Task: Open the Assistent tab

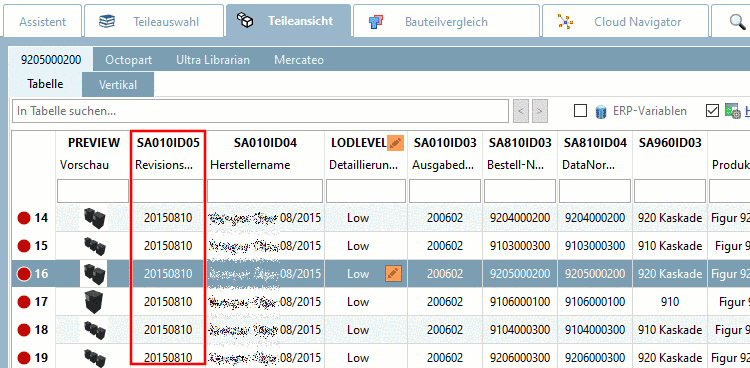Action: pyautogui.click(x=42, y=22)
